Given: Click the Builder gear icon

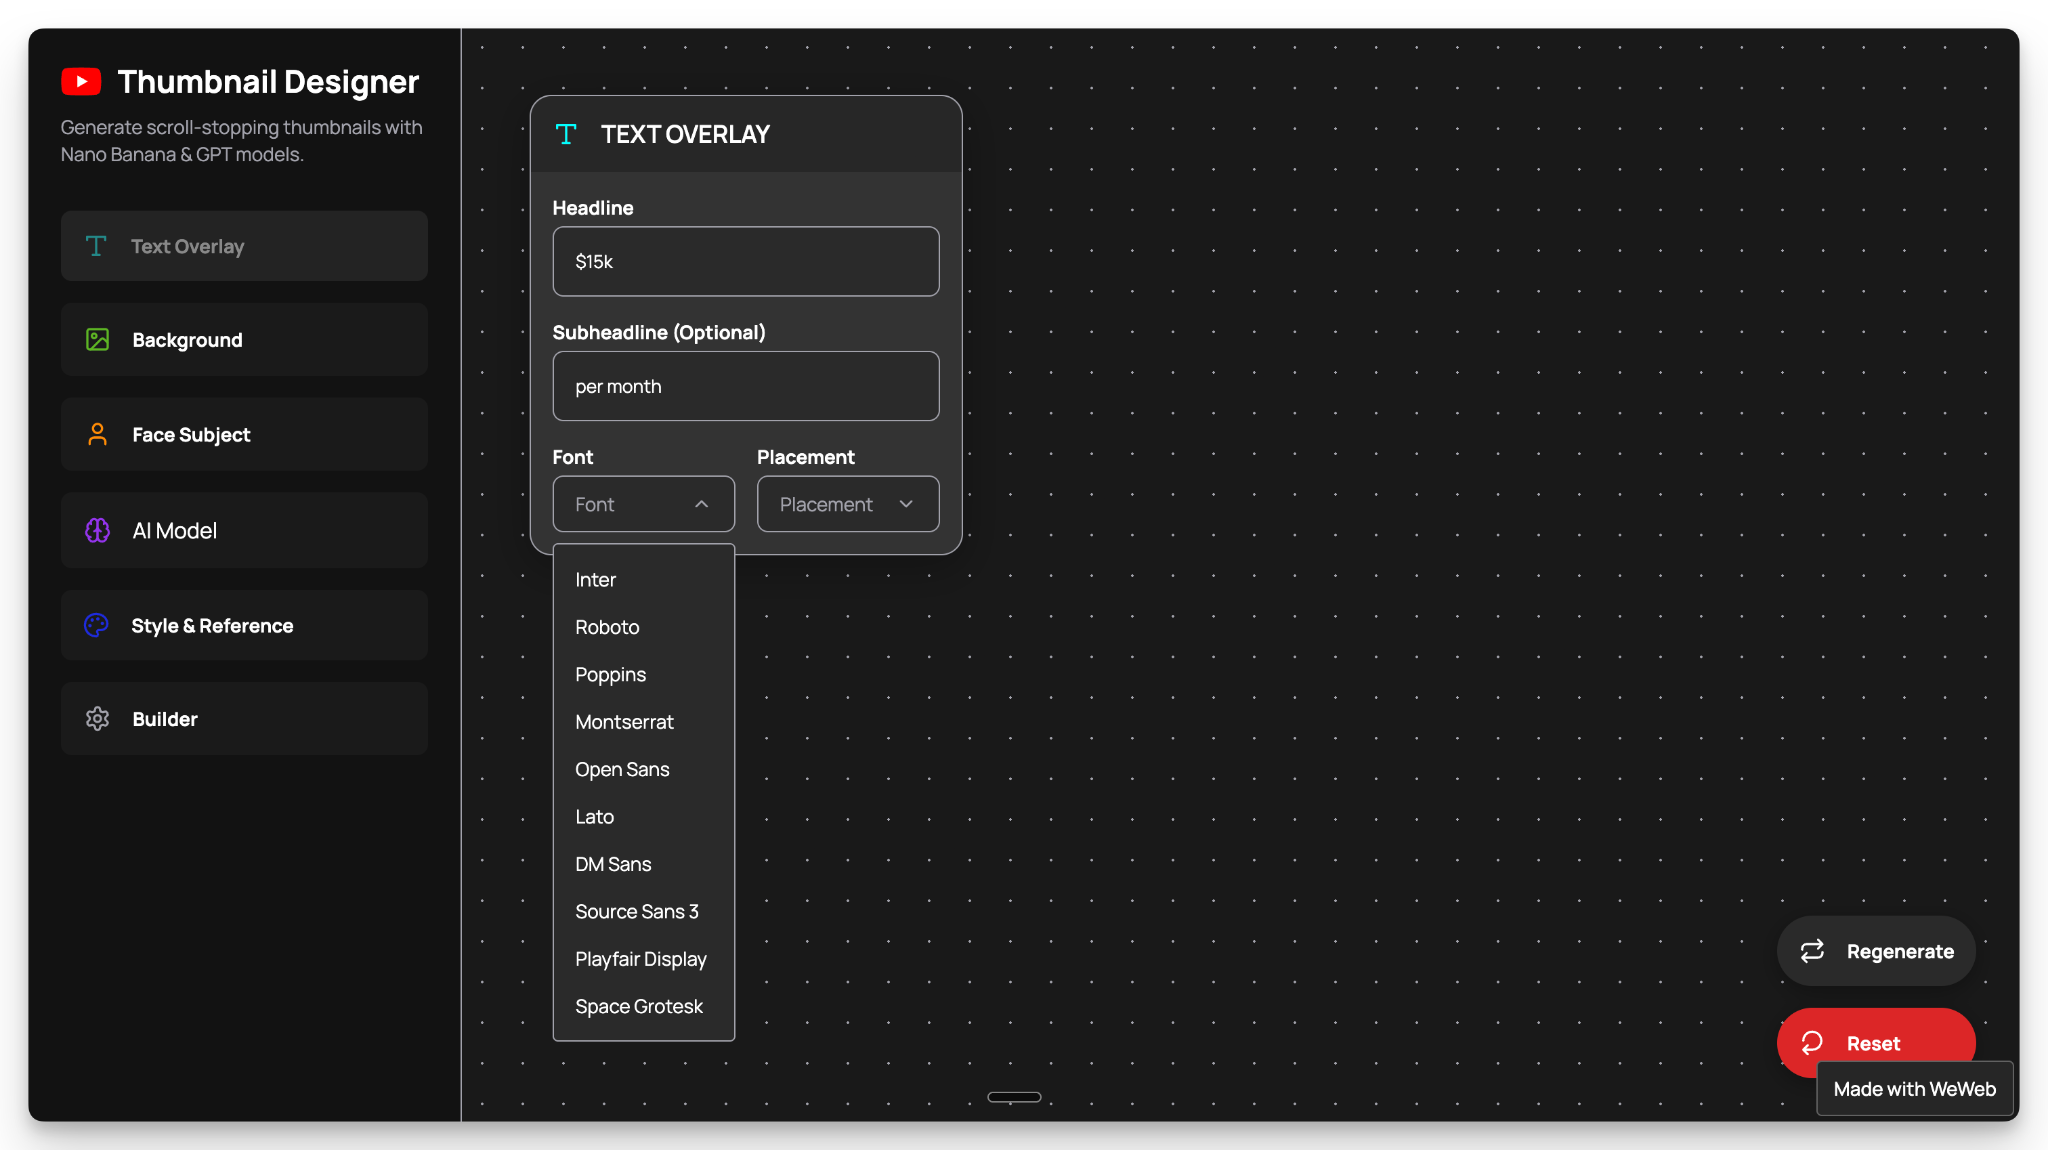Looking at the screenshot, I should tap(97, 719).
